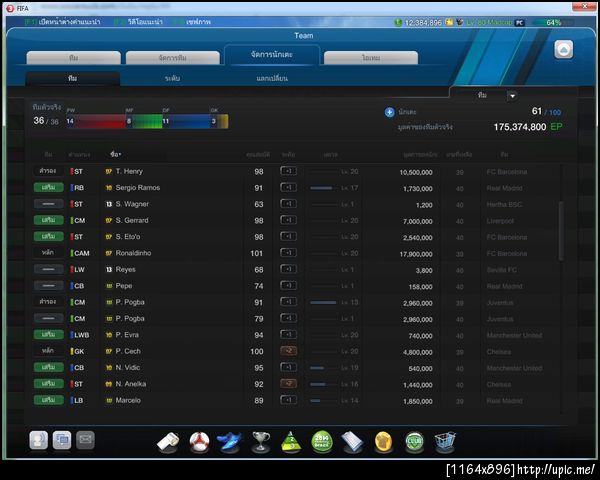Open the yellow jersey icon
The image size is (600, 480).
tap(383, 442)
